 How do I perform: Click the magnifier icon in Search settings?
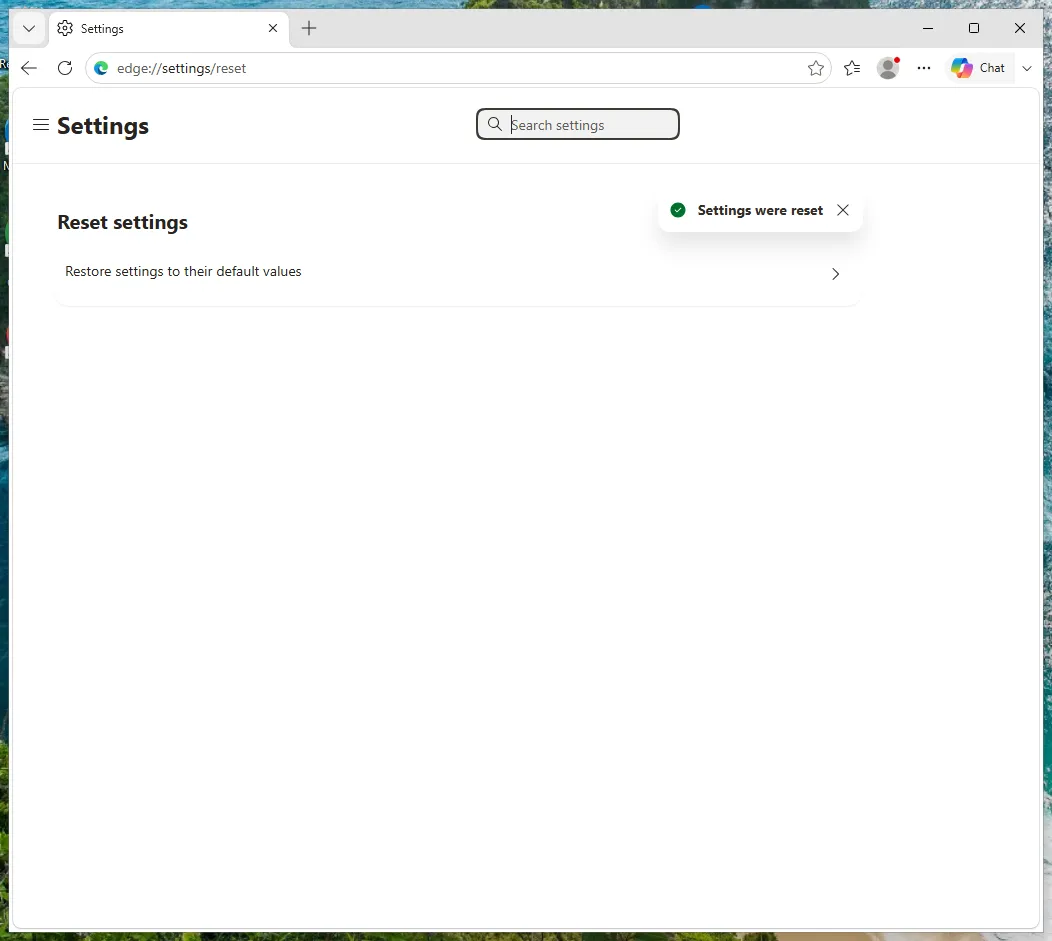[x=494, y=124]
